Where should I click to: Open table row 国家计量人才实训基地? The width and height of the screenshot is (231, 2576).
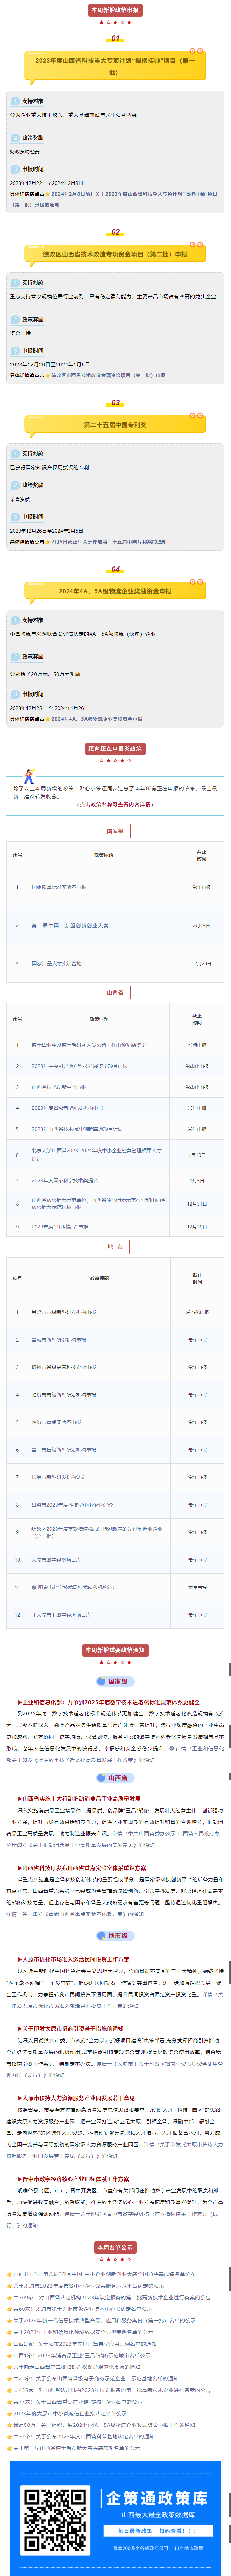pos(115,963)
